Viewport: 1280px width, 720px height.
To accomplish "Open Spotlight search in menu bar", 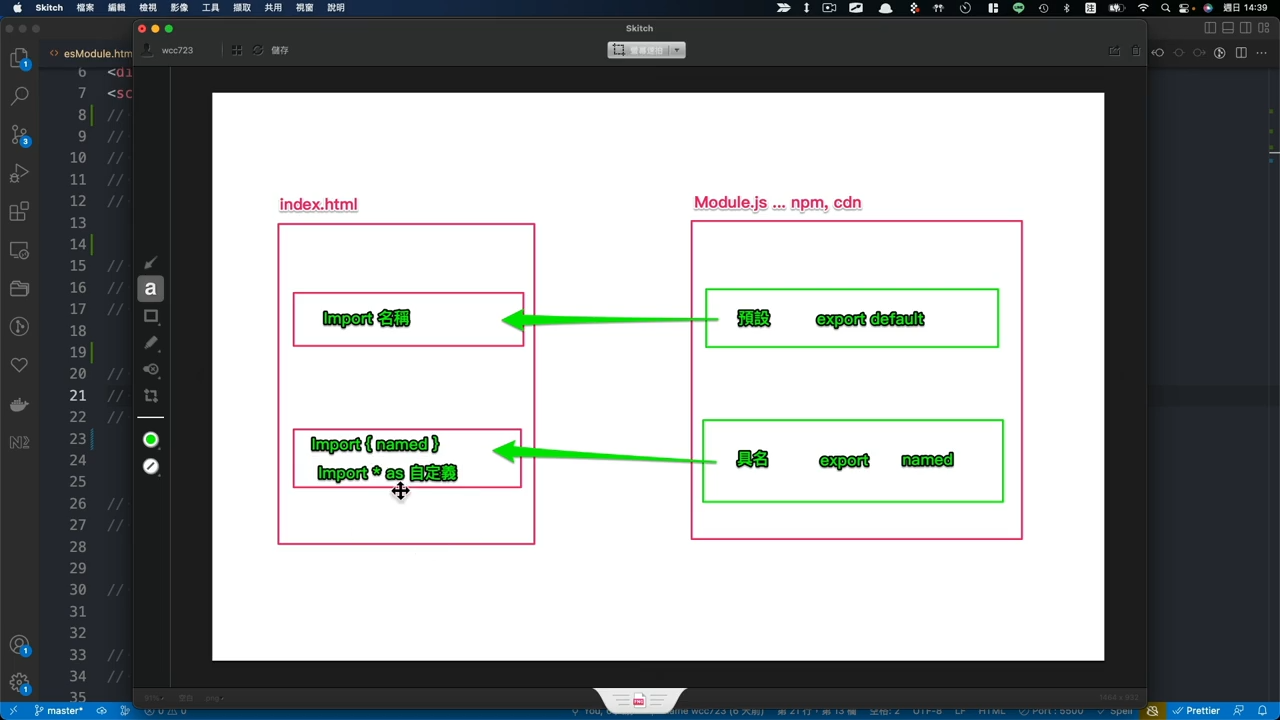I will [1166, 7].
